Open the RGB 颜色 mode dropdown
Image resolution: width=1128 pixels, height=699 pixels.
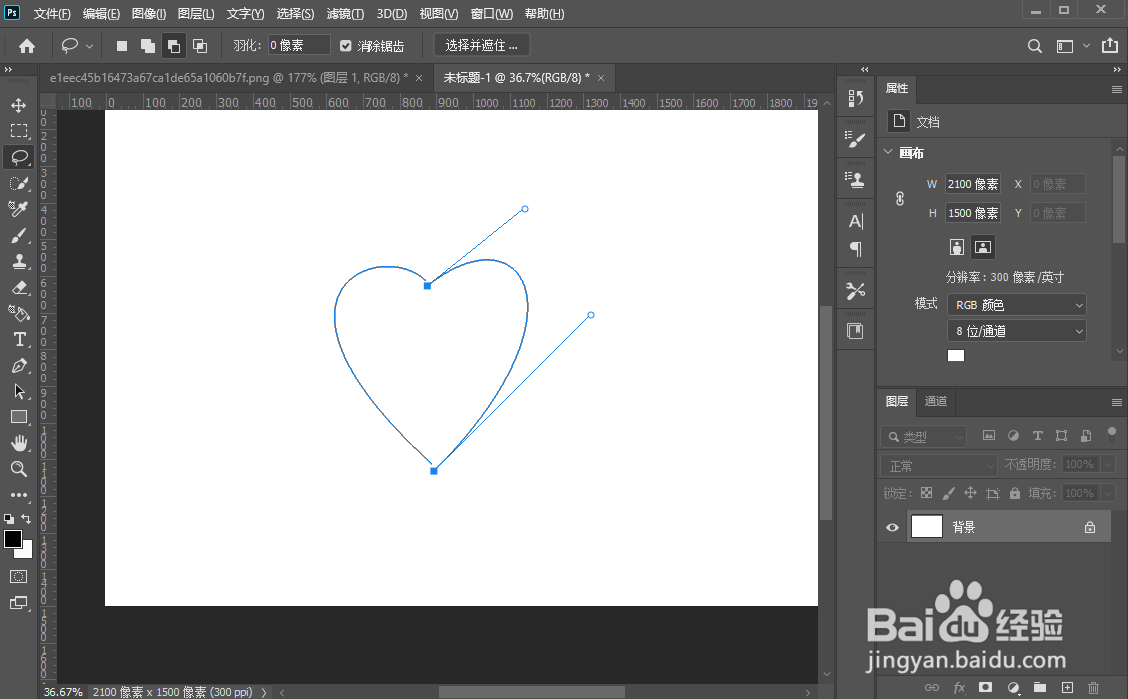(1016, 305)
